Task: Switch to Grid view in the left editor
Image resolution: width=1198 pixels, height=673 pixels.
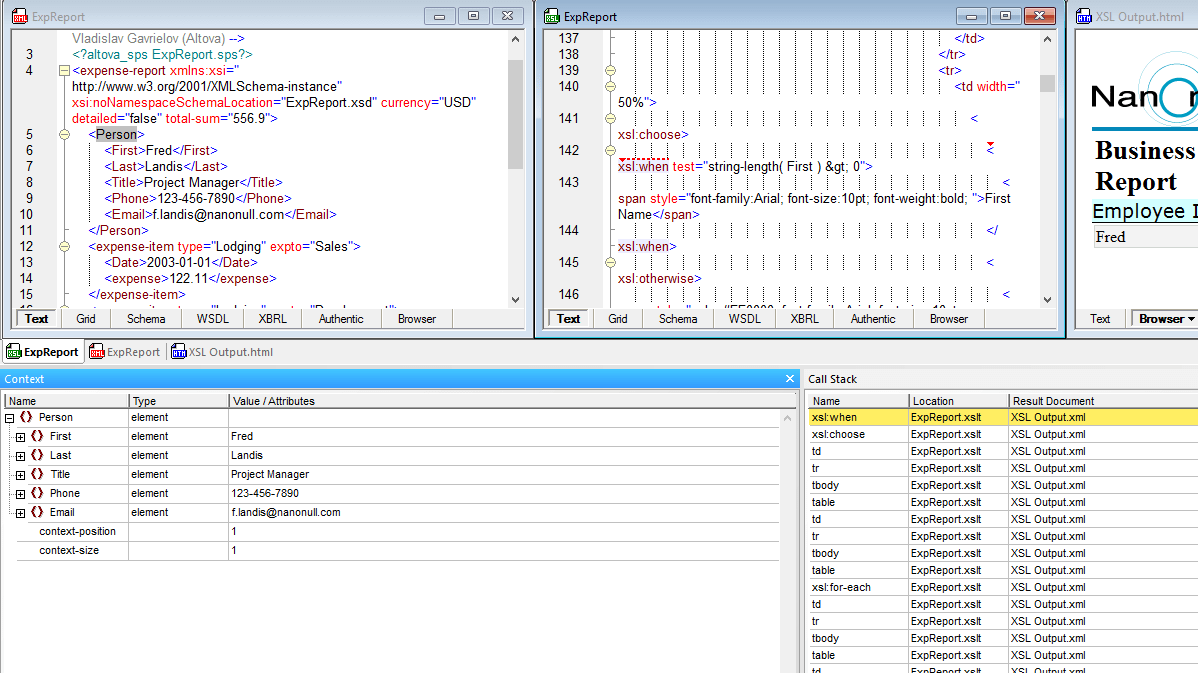Action: point(85,318)
